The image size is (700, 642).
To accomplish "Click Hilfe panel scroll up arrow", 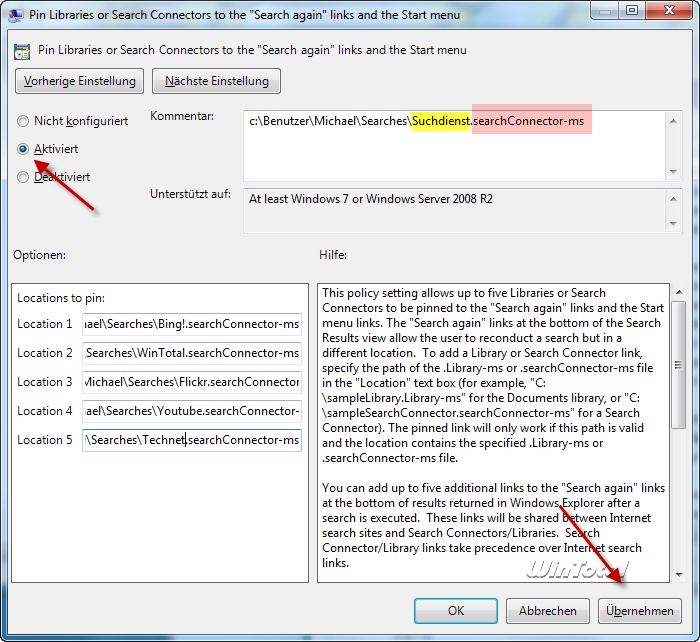I will (x=679, y=292).
